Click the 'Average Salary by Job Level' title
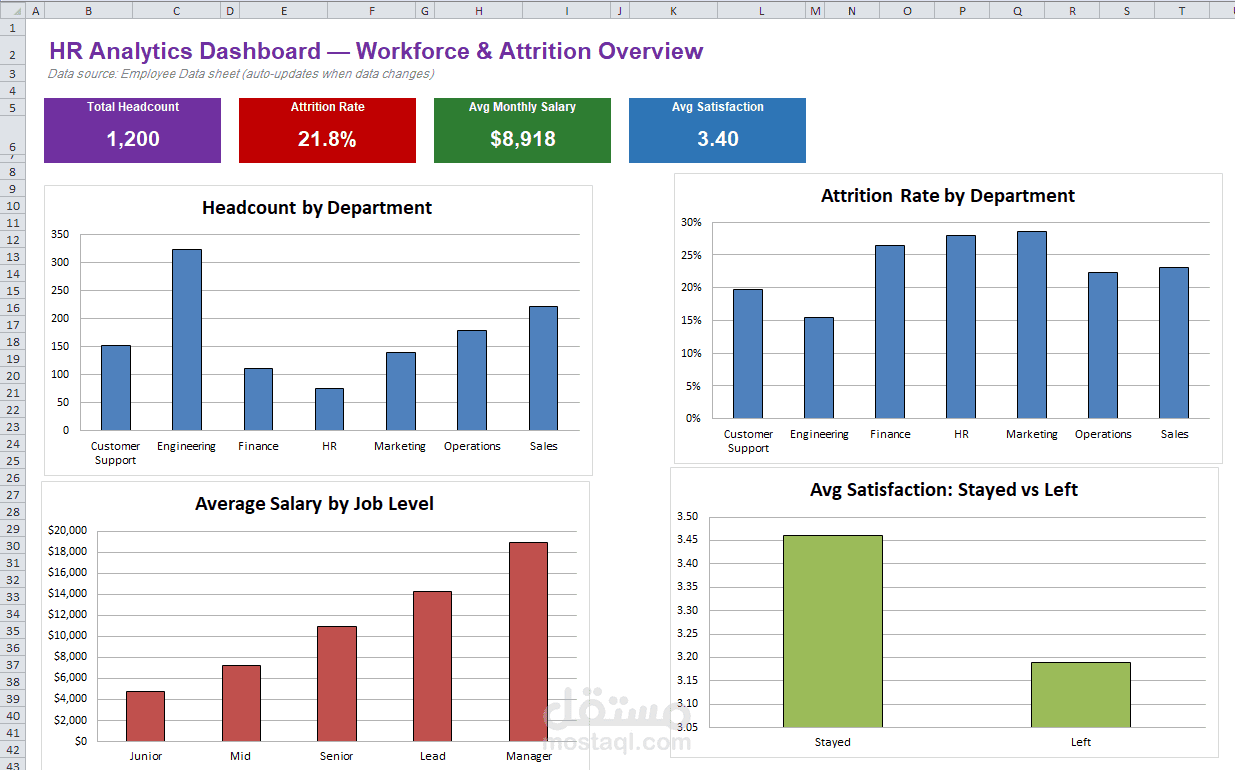1235x770 pixels. [x=314, y=504]
